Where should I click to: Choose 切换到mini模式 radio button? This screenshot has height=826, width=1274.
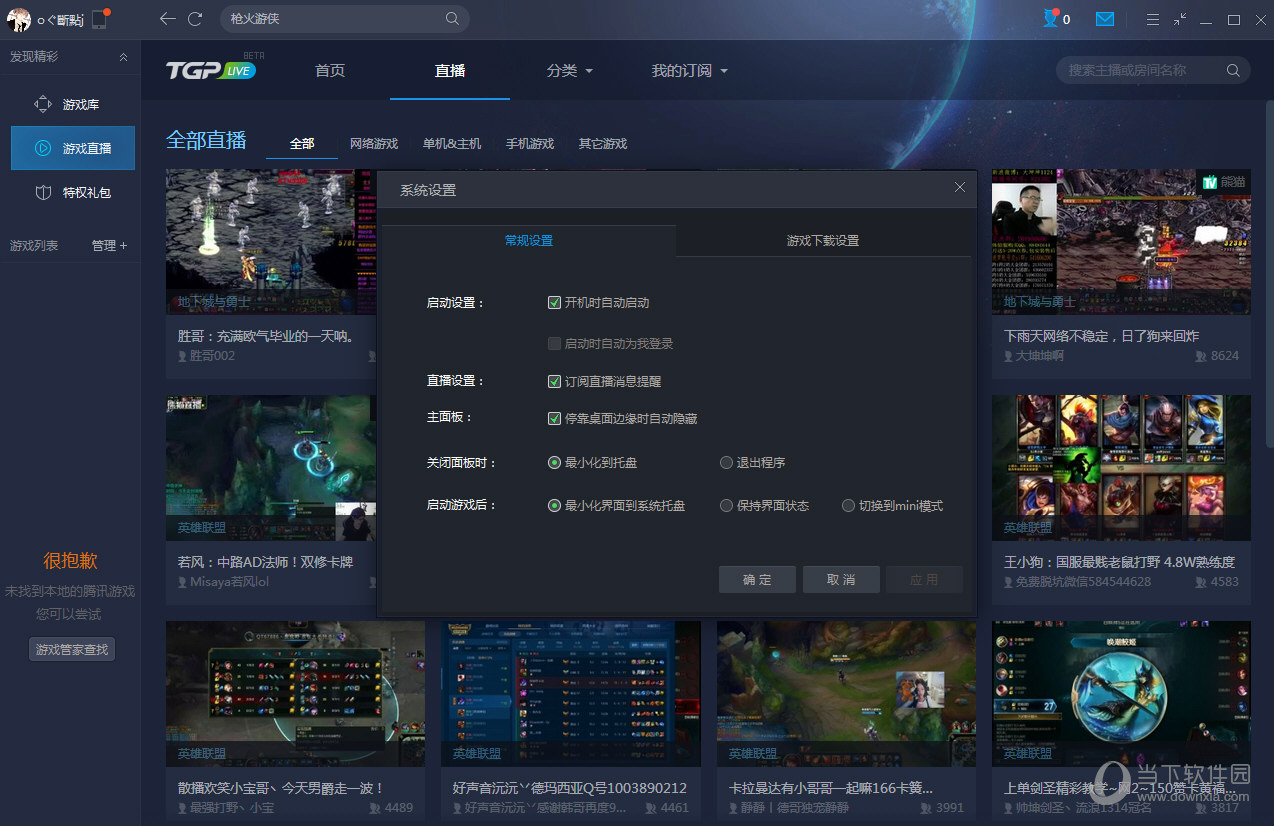pyautogui.click(x=848, y=506)
